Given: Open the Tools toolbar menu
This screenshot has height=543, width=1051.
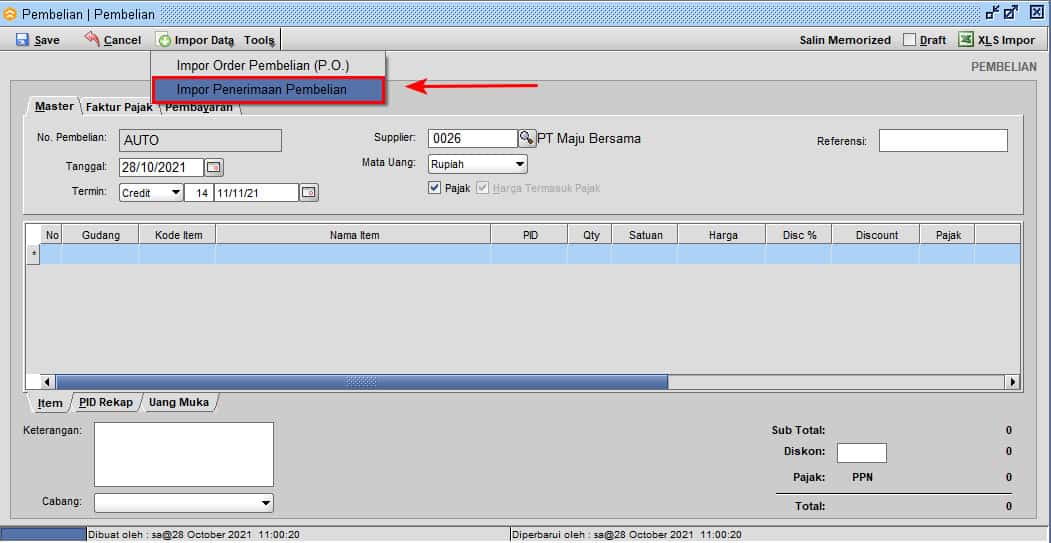Looking at the screenshot, I should 259,40.
